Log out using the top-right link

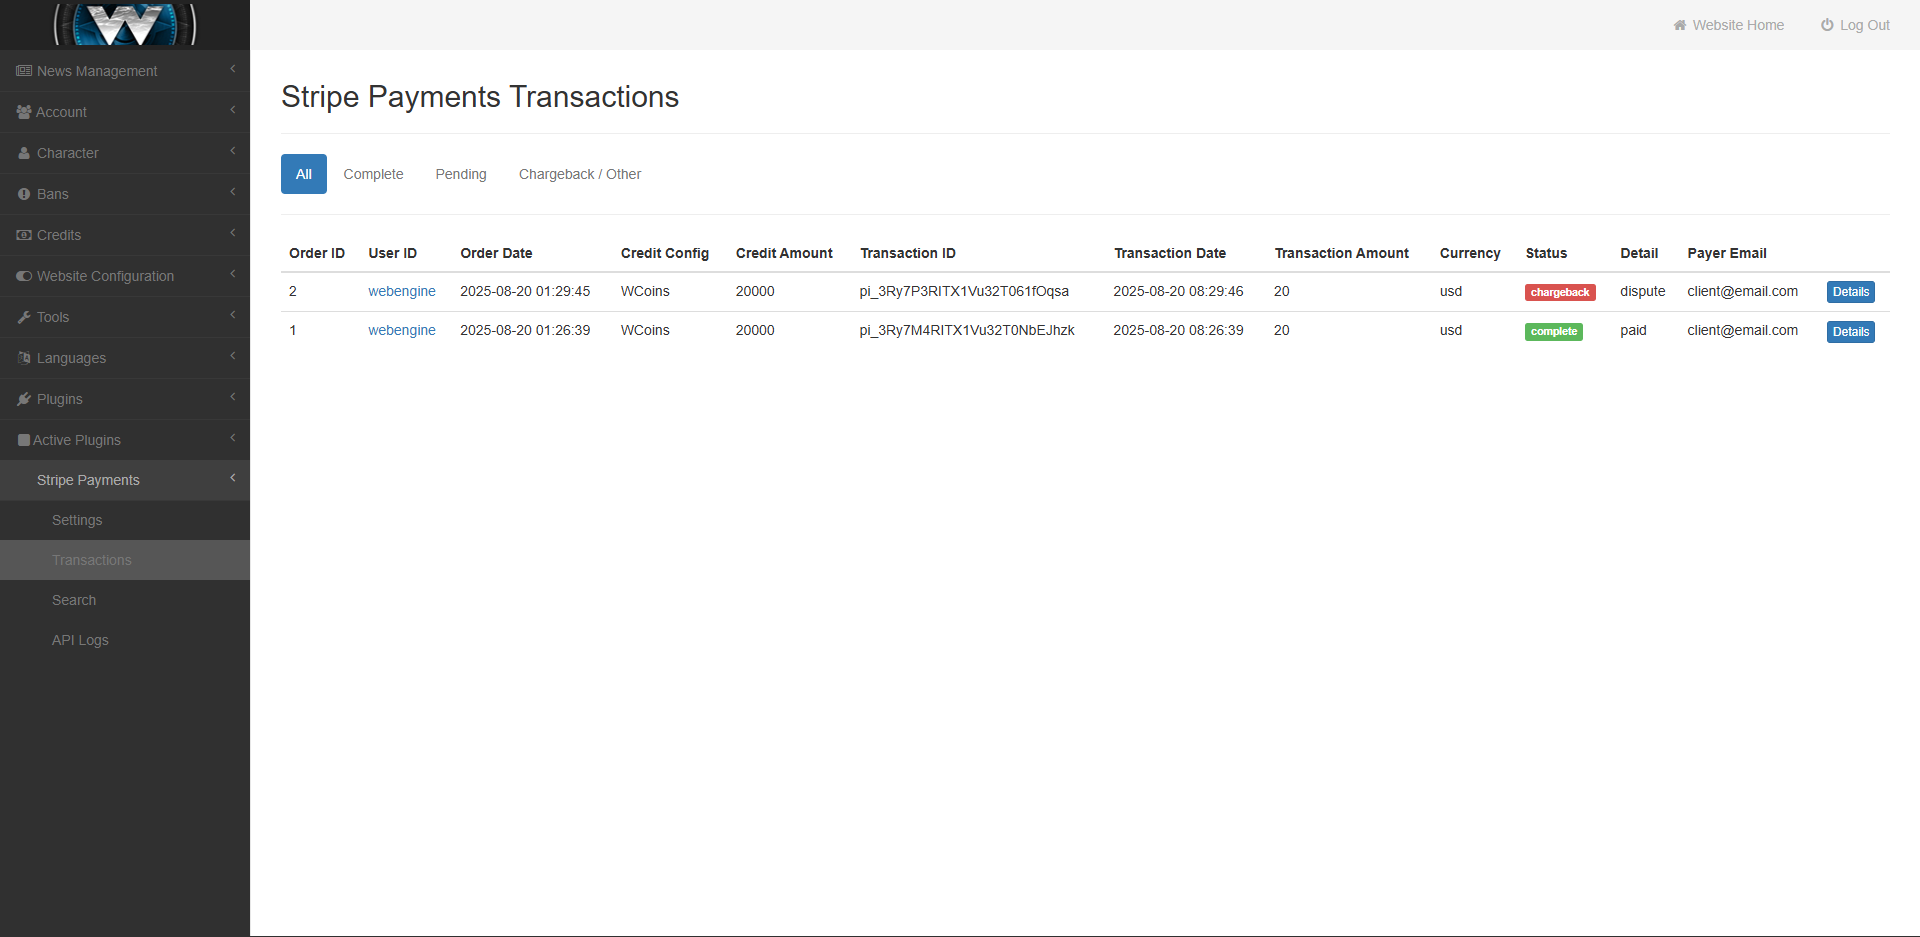tap(1855, 25)
